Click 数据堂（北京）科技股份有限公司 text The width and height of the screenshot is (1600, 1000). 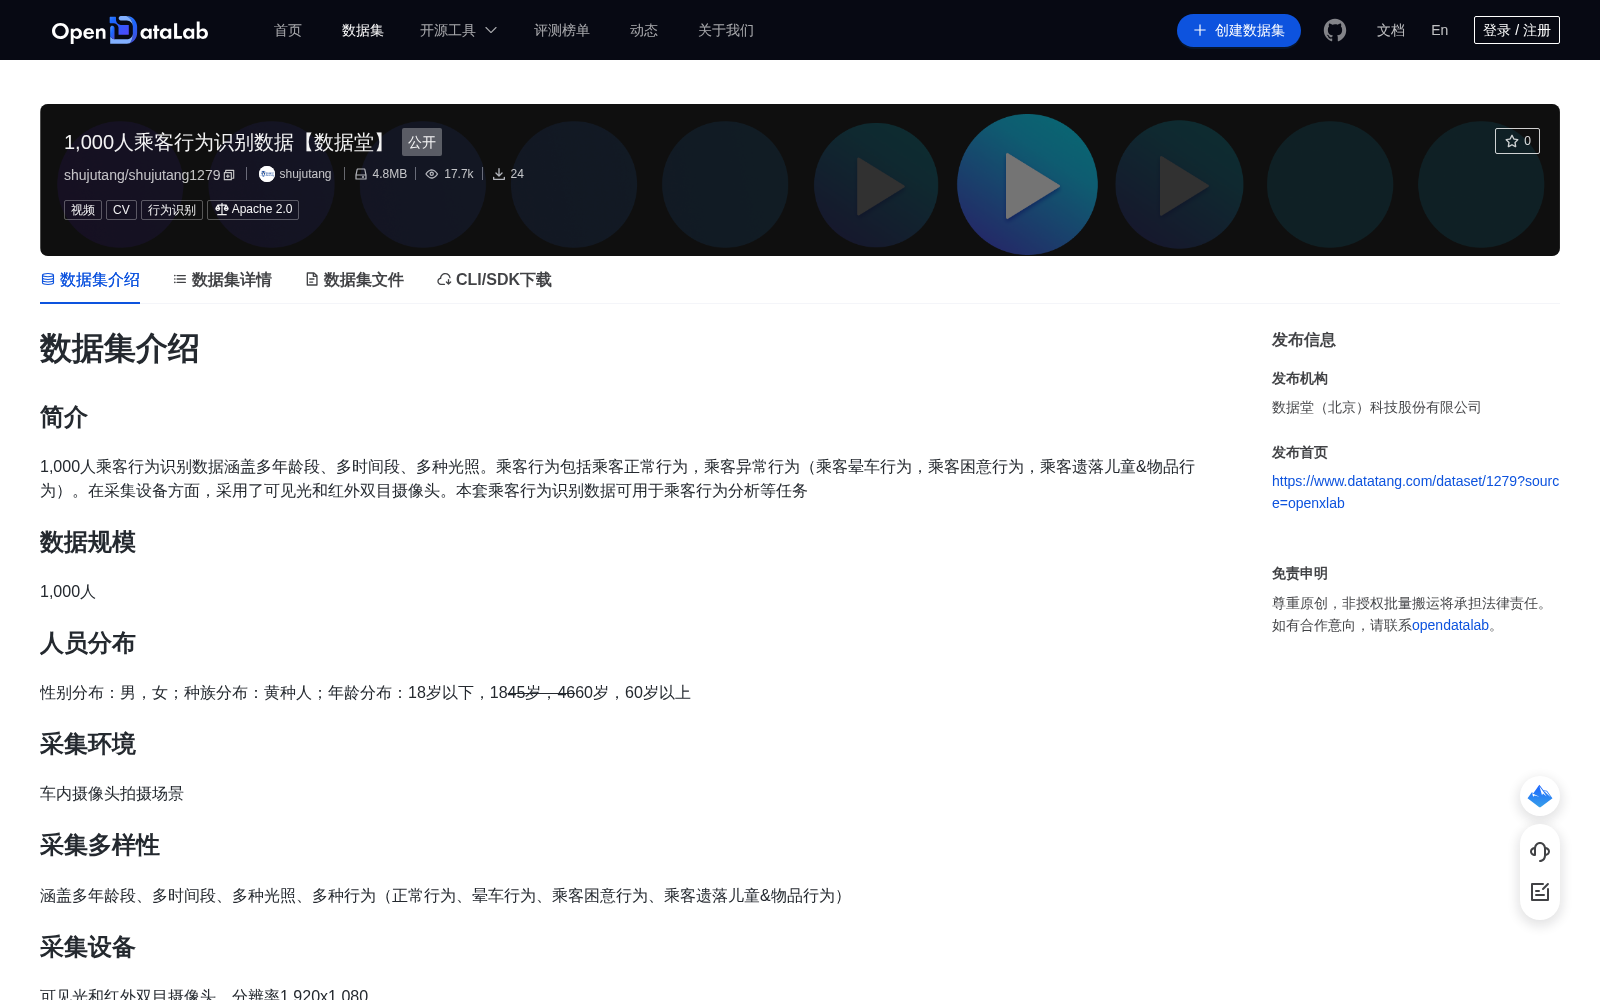click(1377, 407)
